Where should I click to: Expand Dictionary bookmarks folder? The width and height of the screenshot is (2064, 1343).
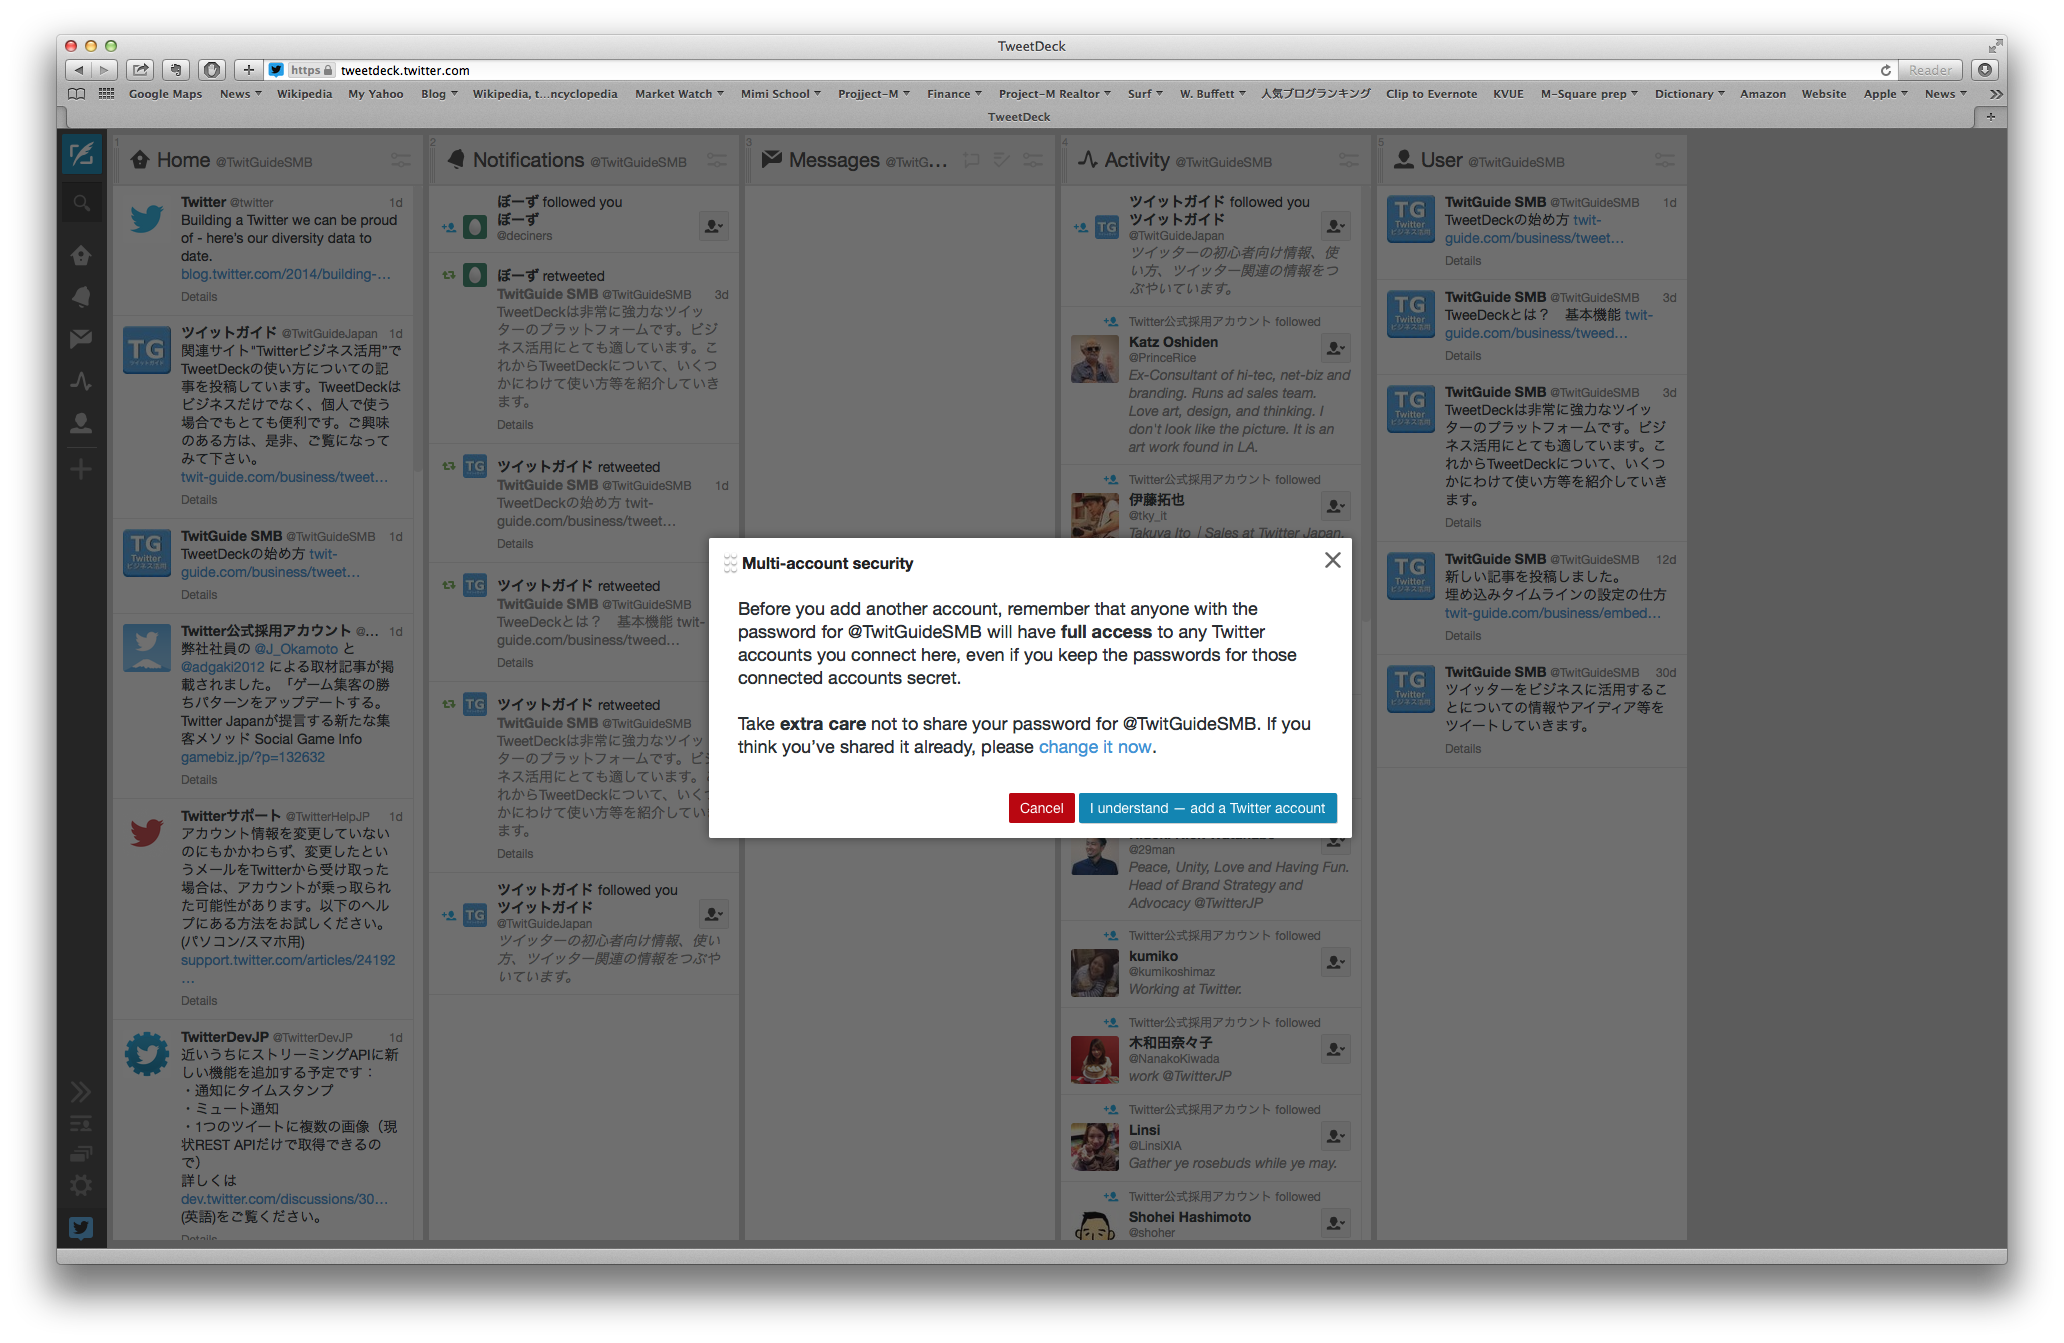pyautogui.click(x=1689, y=94)
